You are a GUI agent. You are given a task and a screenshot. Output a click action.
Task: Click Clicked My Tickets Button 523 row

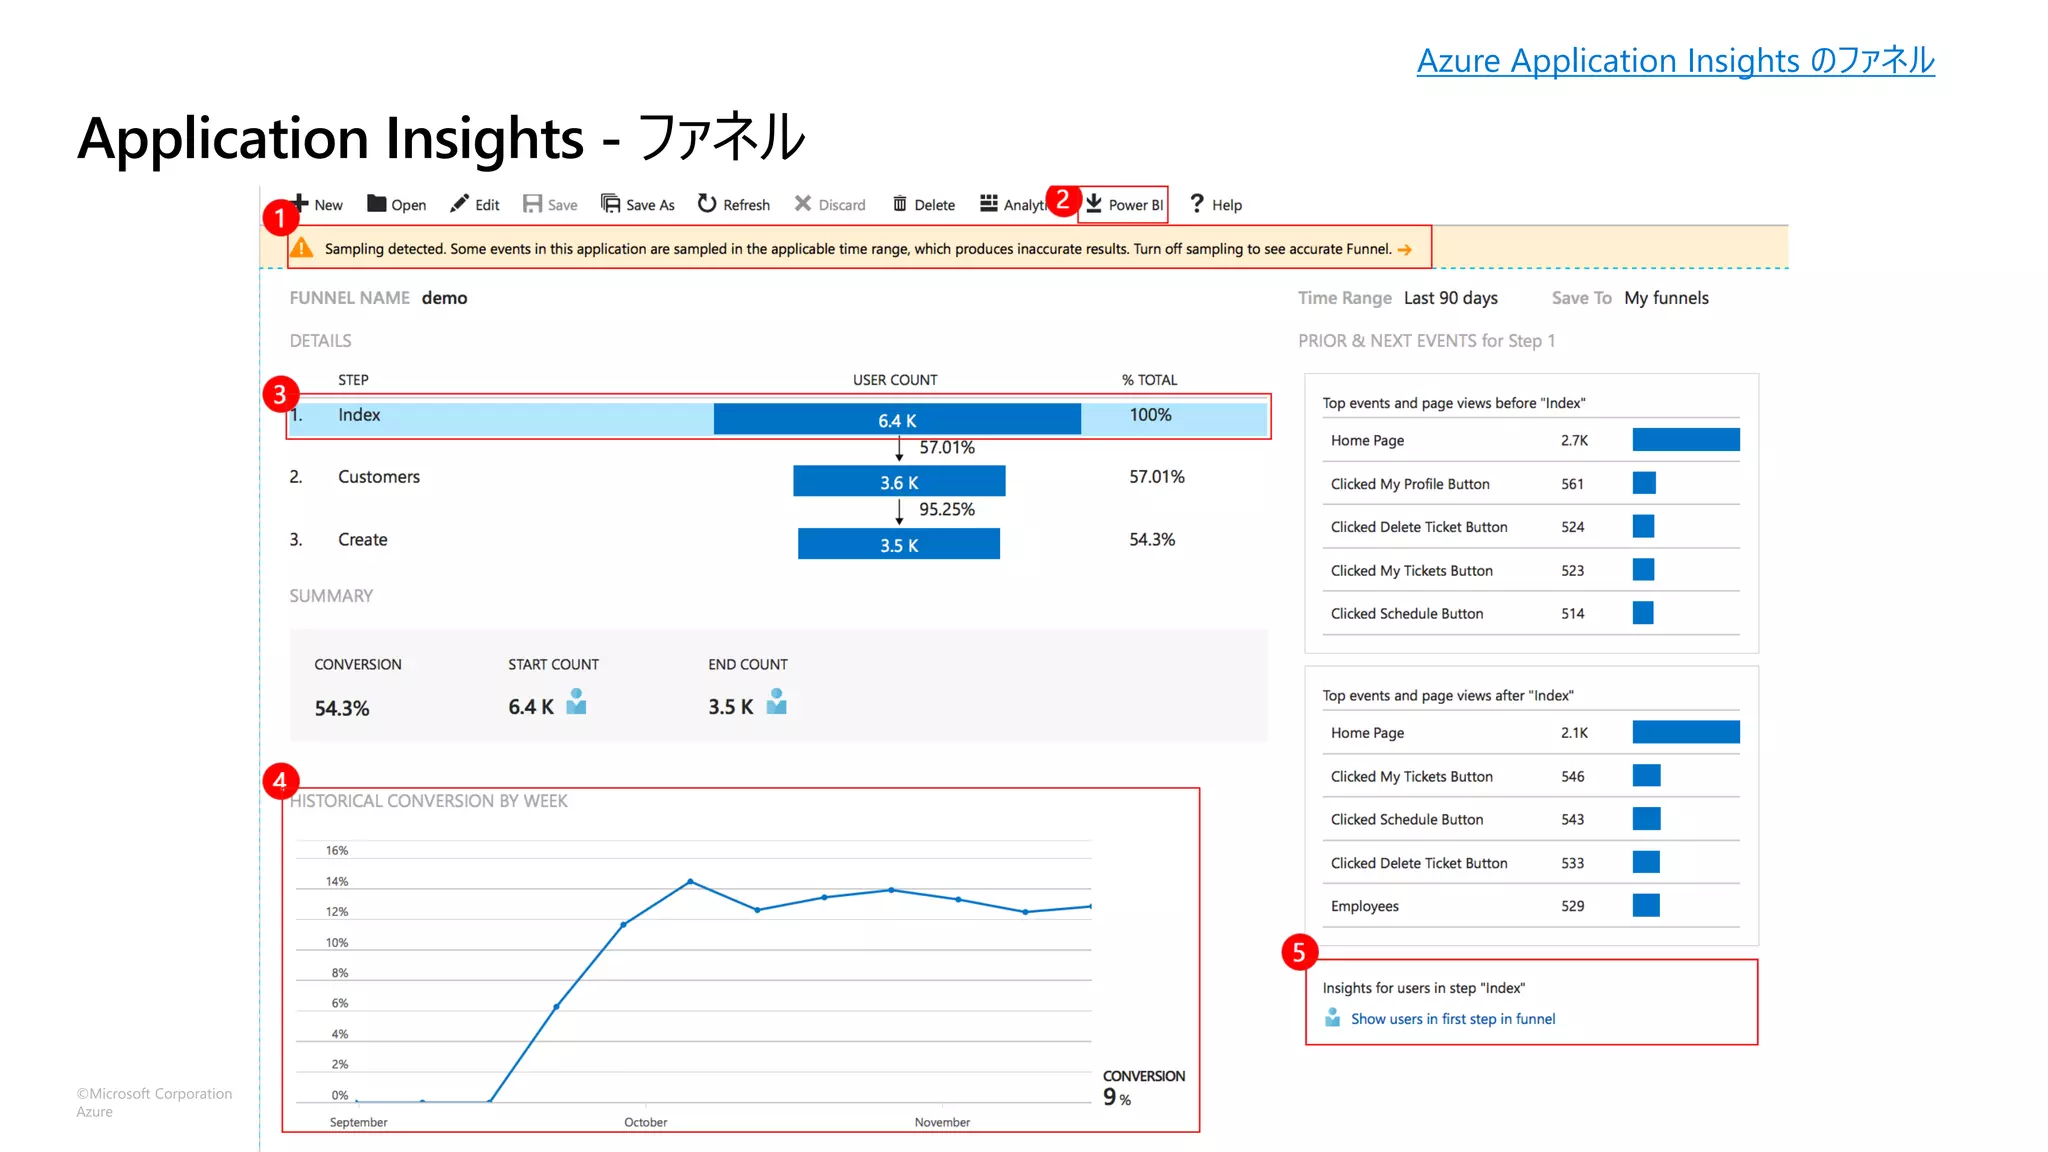click(x=1531, y=570)
